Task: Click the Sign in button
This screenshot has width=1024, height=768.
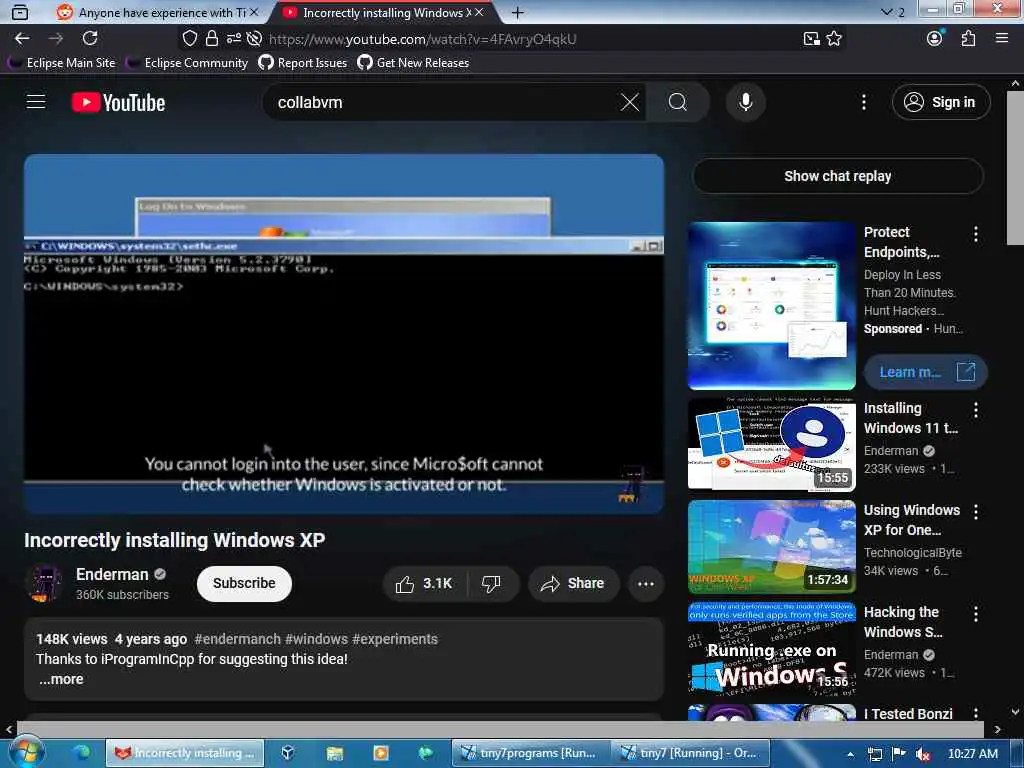Action: pos(941,102)
